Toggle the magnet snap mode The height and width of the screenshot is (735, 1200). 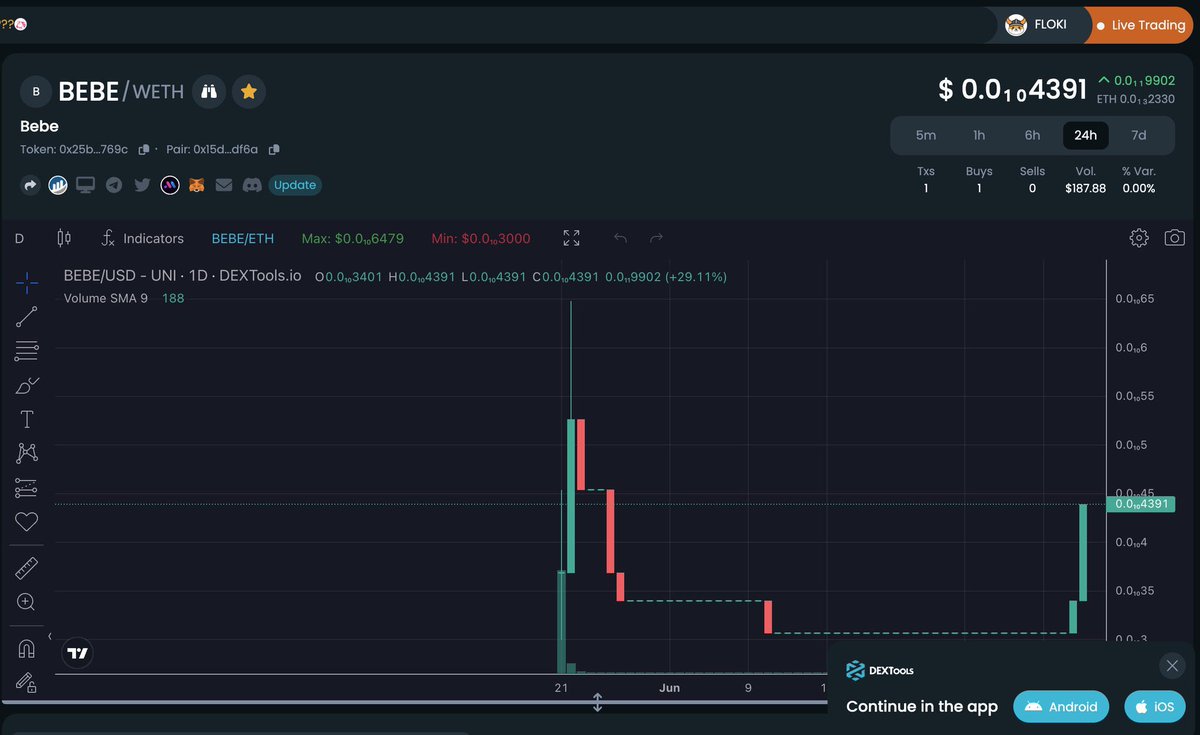point(27,649)
